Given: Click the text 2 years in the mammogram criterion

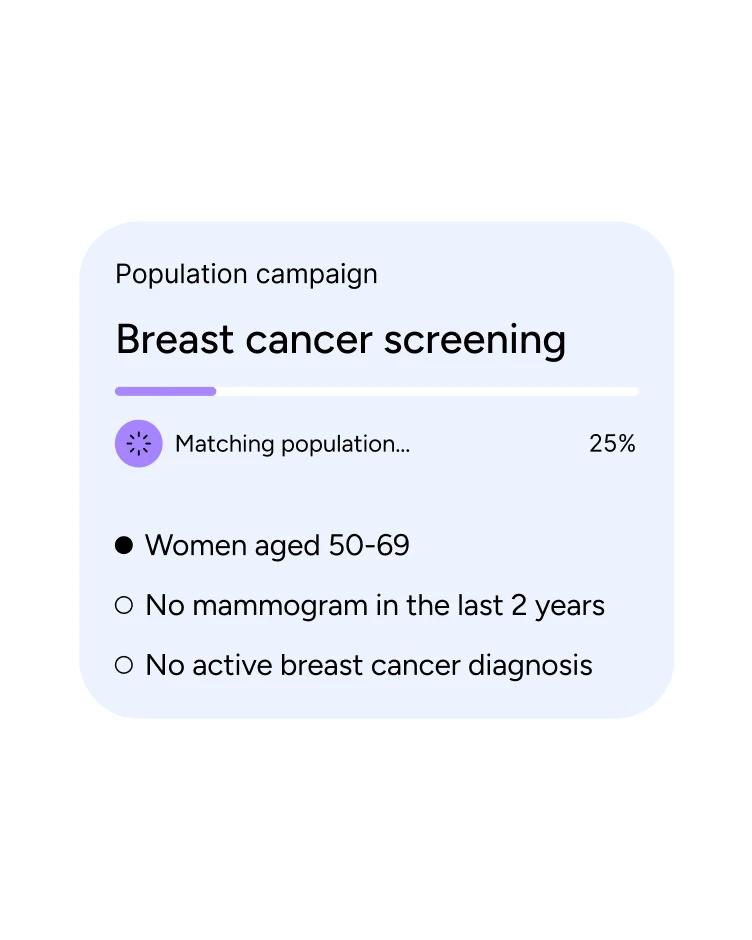Looking at the screenshot, I should coord(558,606).
